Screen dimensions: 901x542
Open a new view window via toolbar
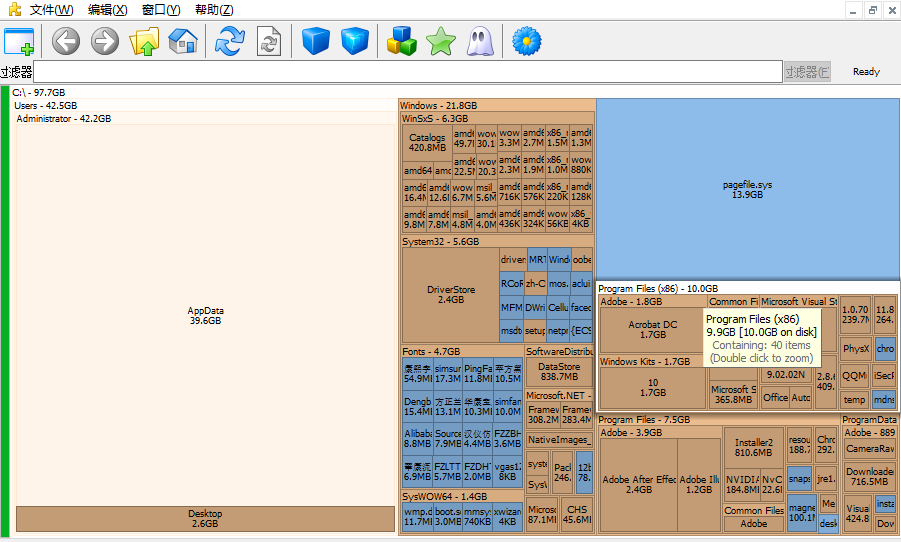pos(19,41)
